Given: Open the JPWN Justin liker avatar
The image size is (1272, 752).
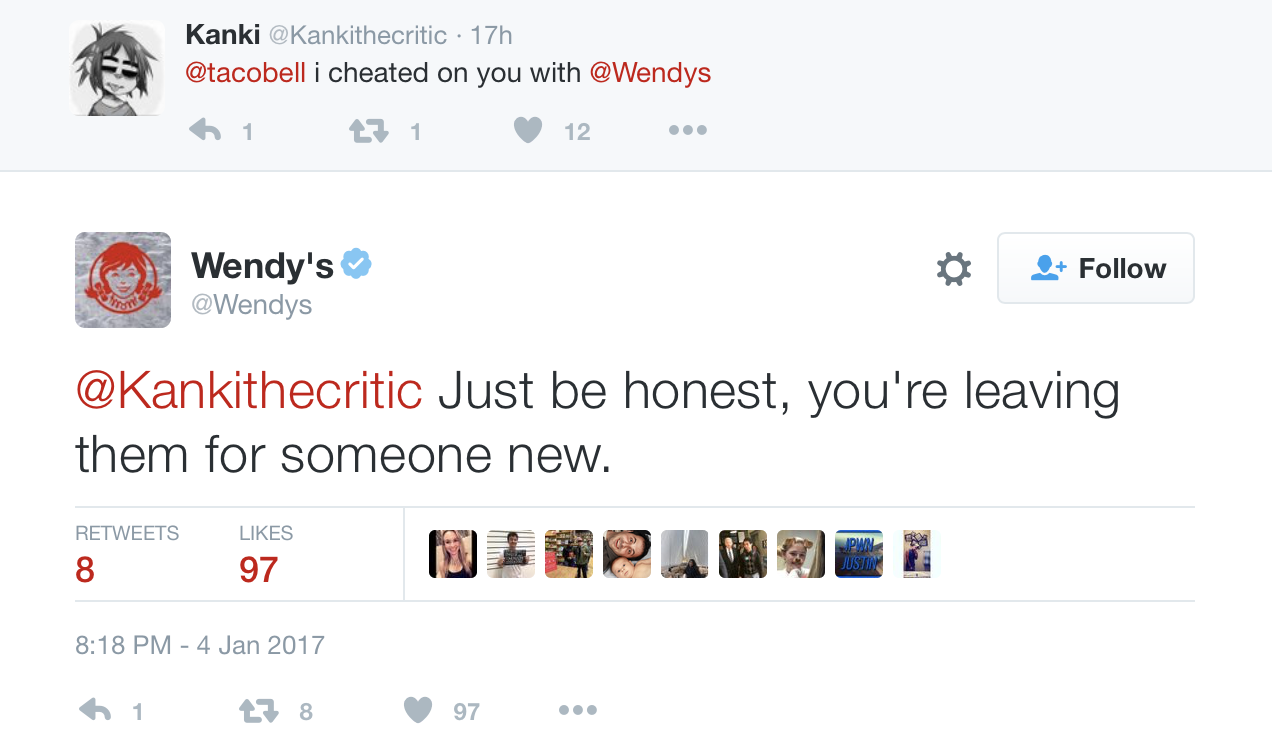Looking at the screenshot, I should [858, 554].
